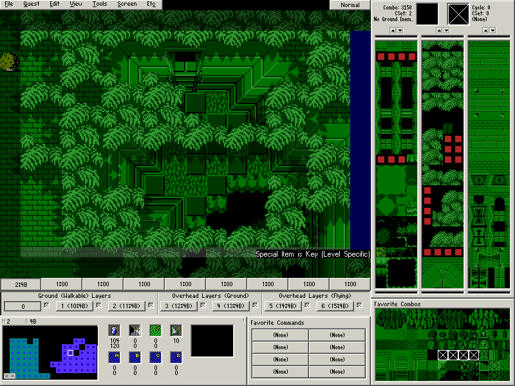Screen dimensions: 515x386
Task: Click the highlighted current screen on the minimap
Action: tap(70, 353)
